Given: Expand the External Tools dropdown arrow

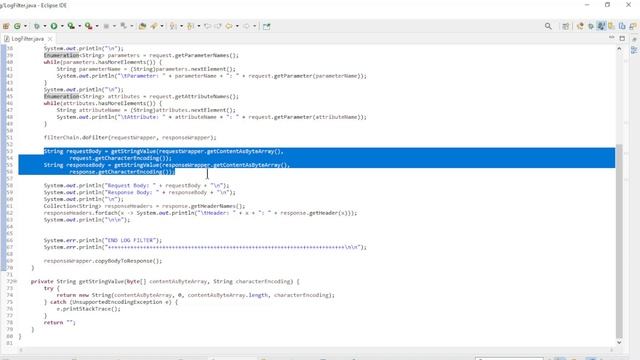Looking at the screenshot, I should tap(97, 26).
